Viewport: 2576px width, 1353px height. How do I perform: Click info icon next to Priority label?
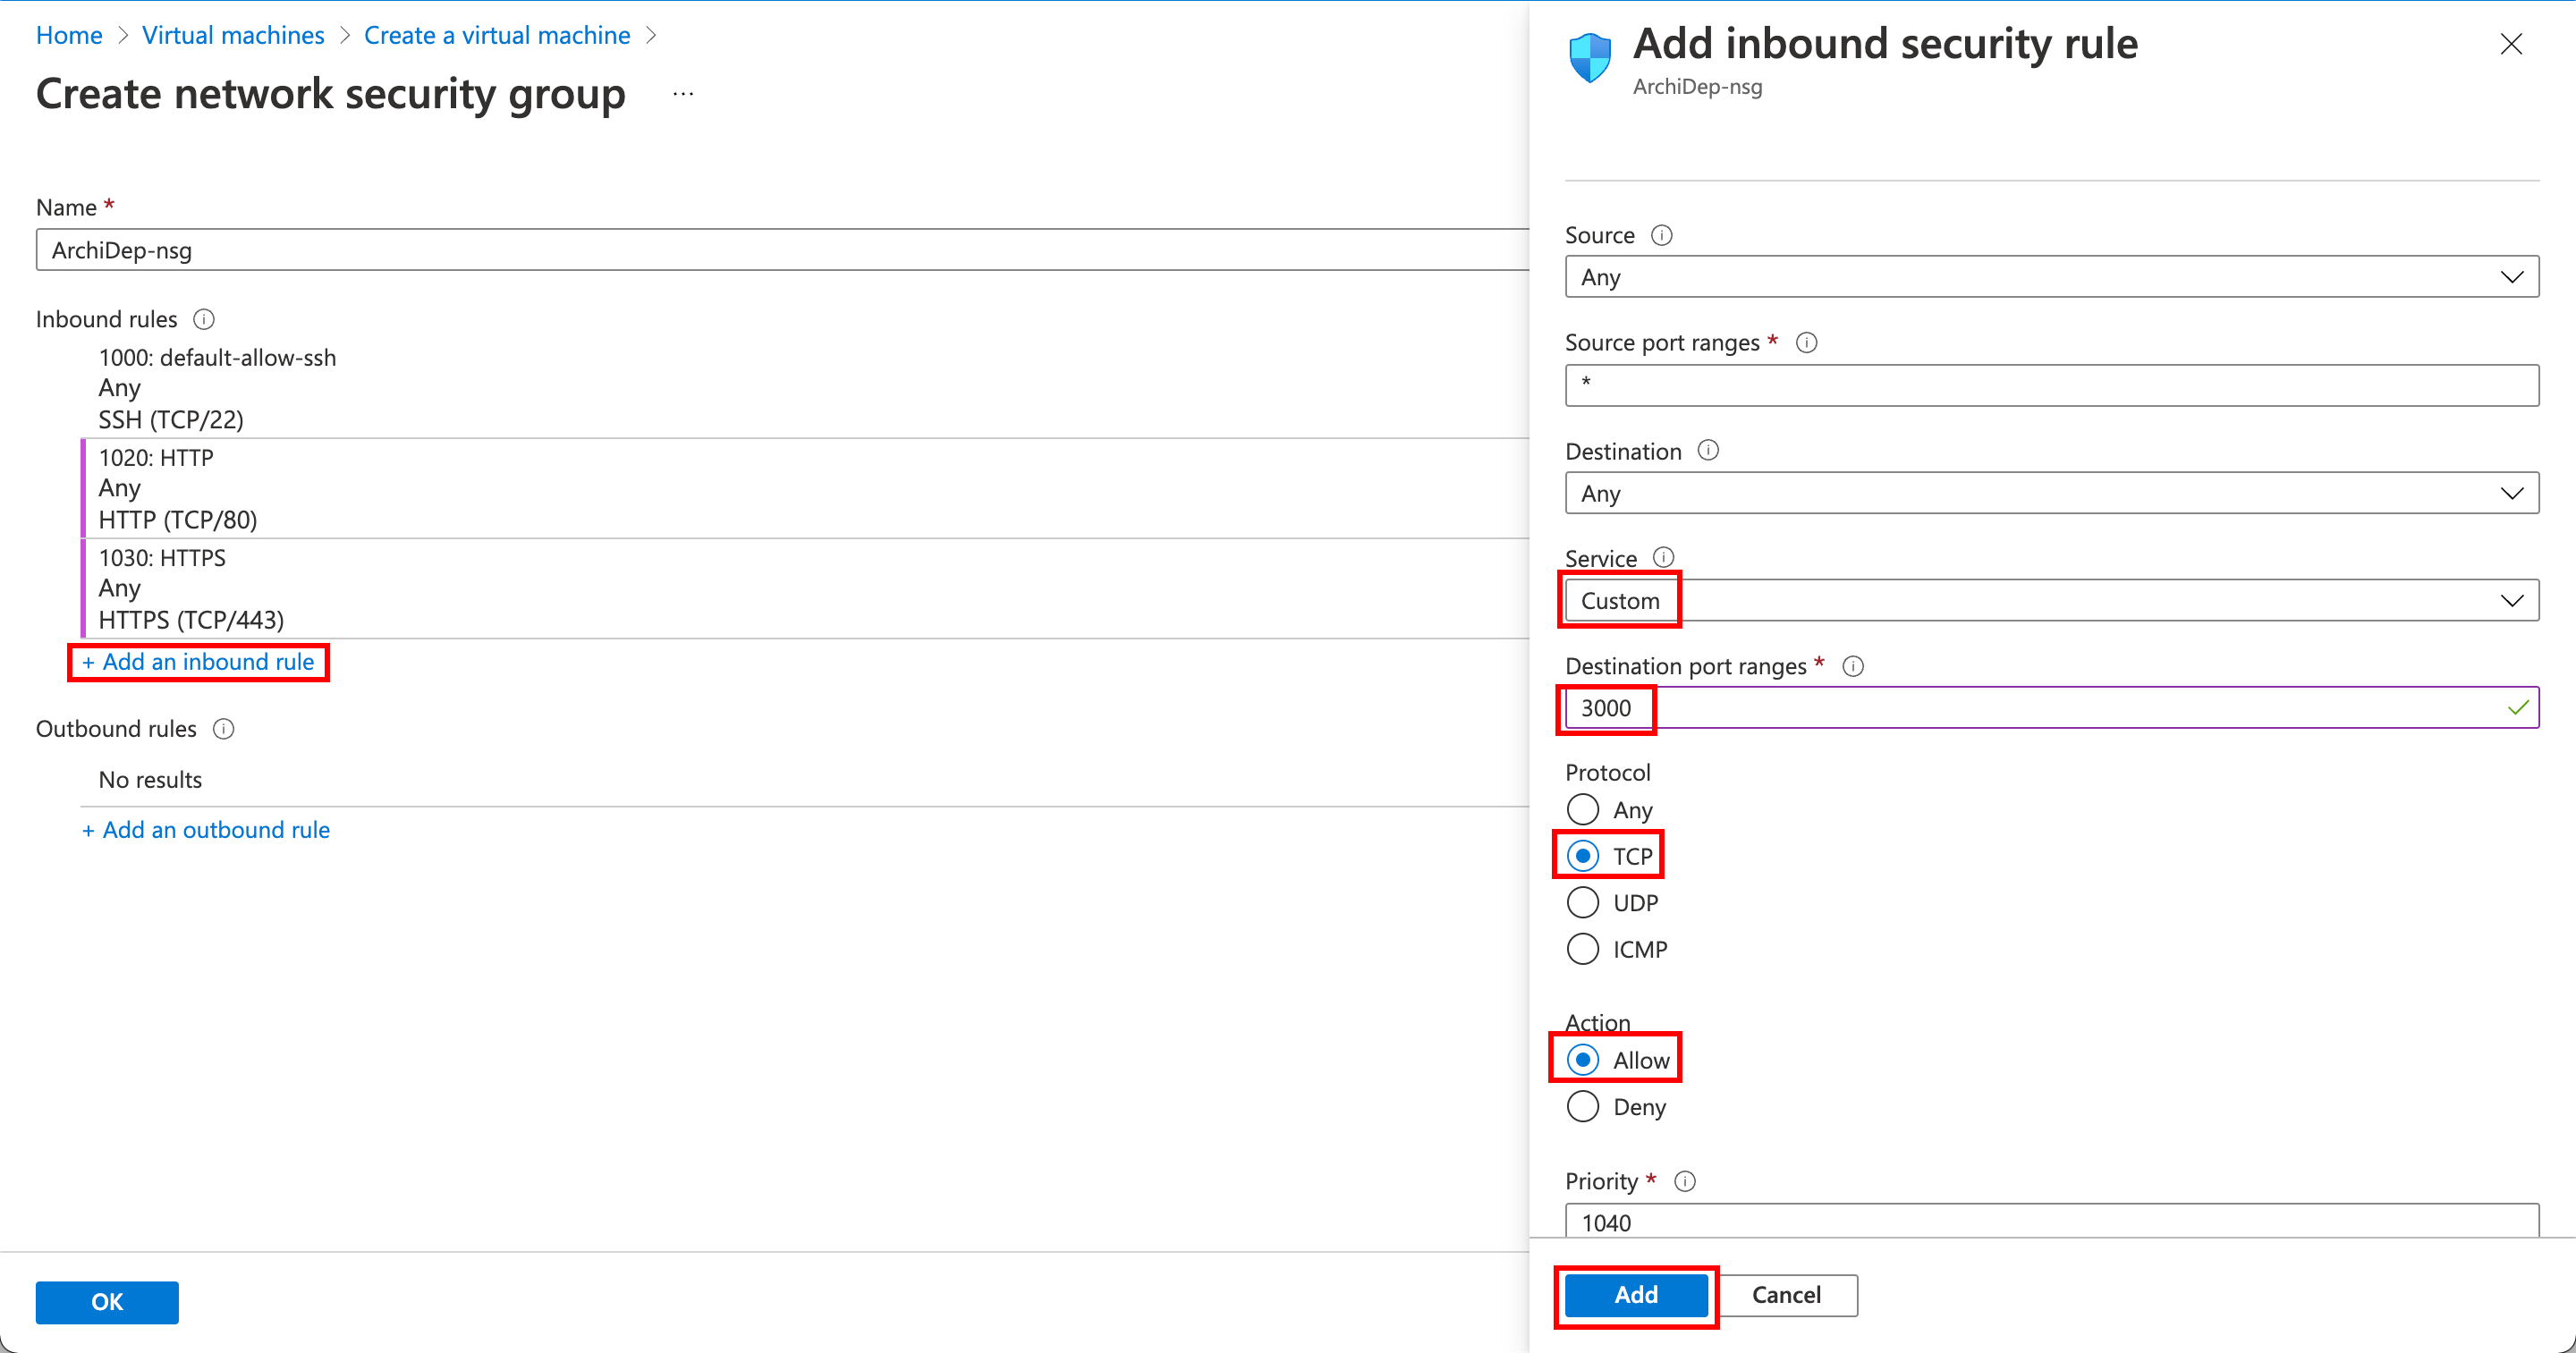click(x=1685, y=1181)
